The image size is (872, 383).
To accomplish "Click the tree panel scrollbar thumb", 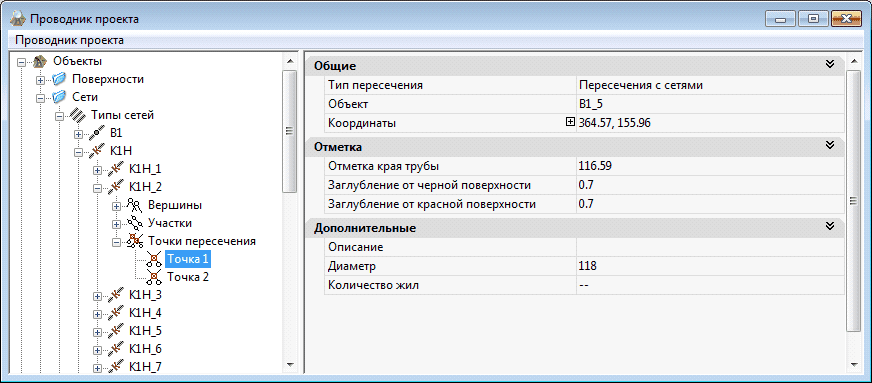I will tap(289, 131).
